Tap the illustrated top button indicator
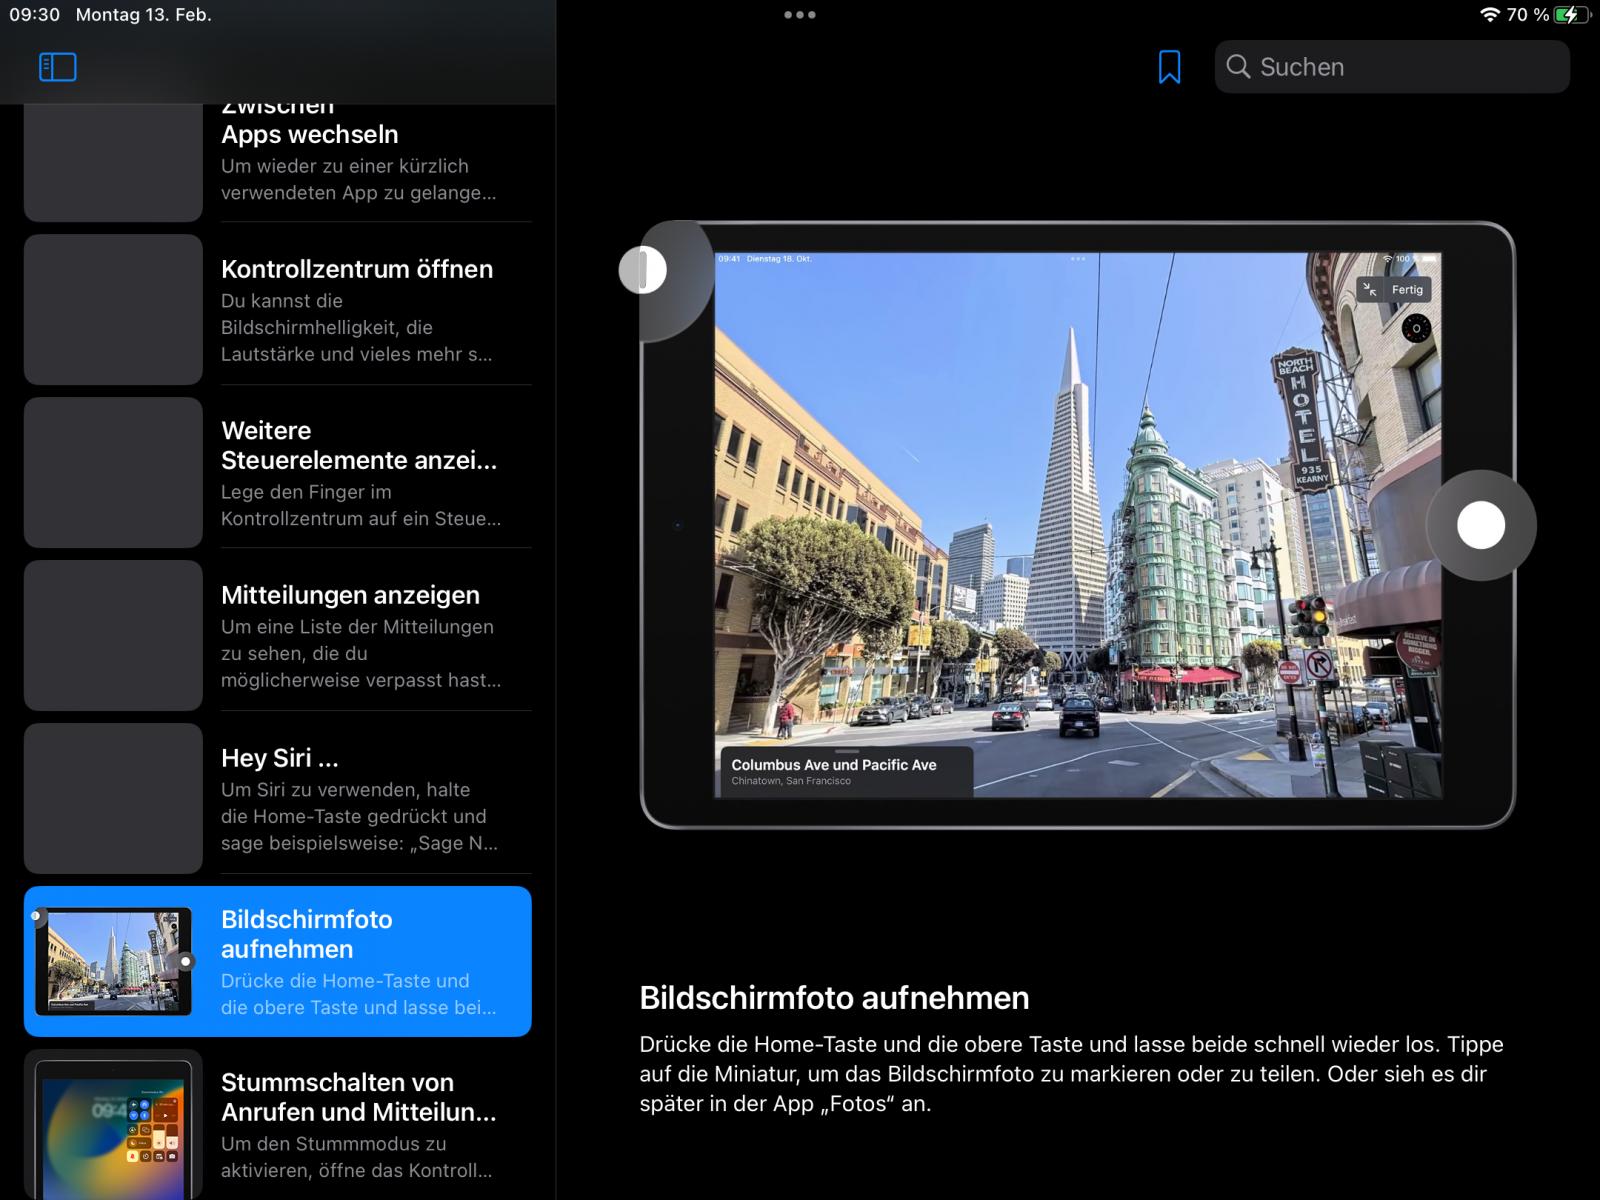The height and width of the screenshot is (1200, 1600). [x=642, y=270]
